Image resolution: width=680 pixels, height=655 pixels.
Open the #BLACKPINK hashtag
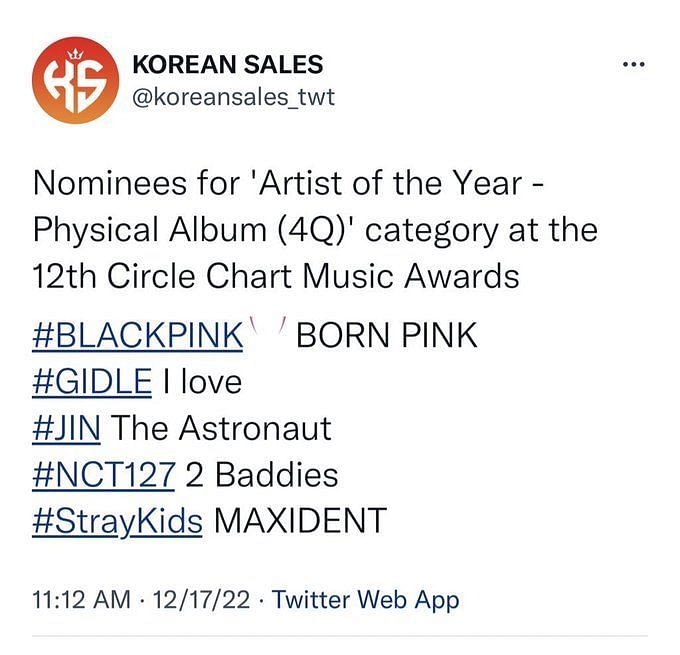[137, 335]
